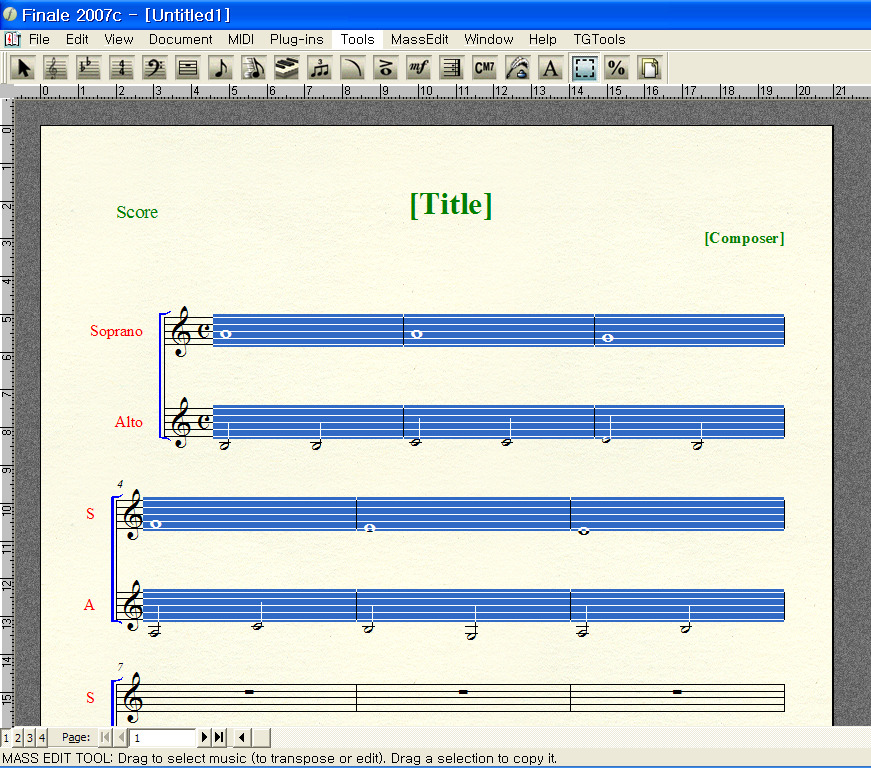Click the Page number input field
This screenshot has height=768, width=871.
point(163,738)
